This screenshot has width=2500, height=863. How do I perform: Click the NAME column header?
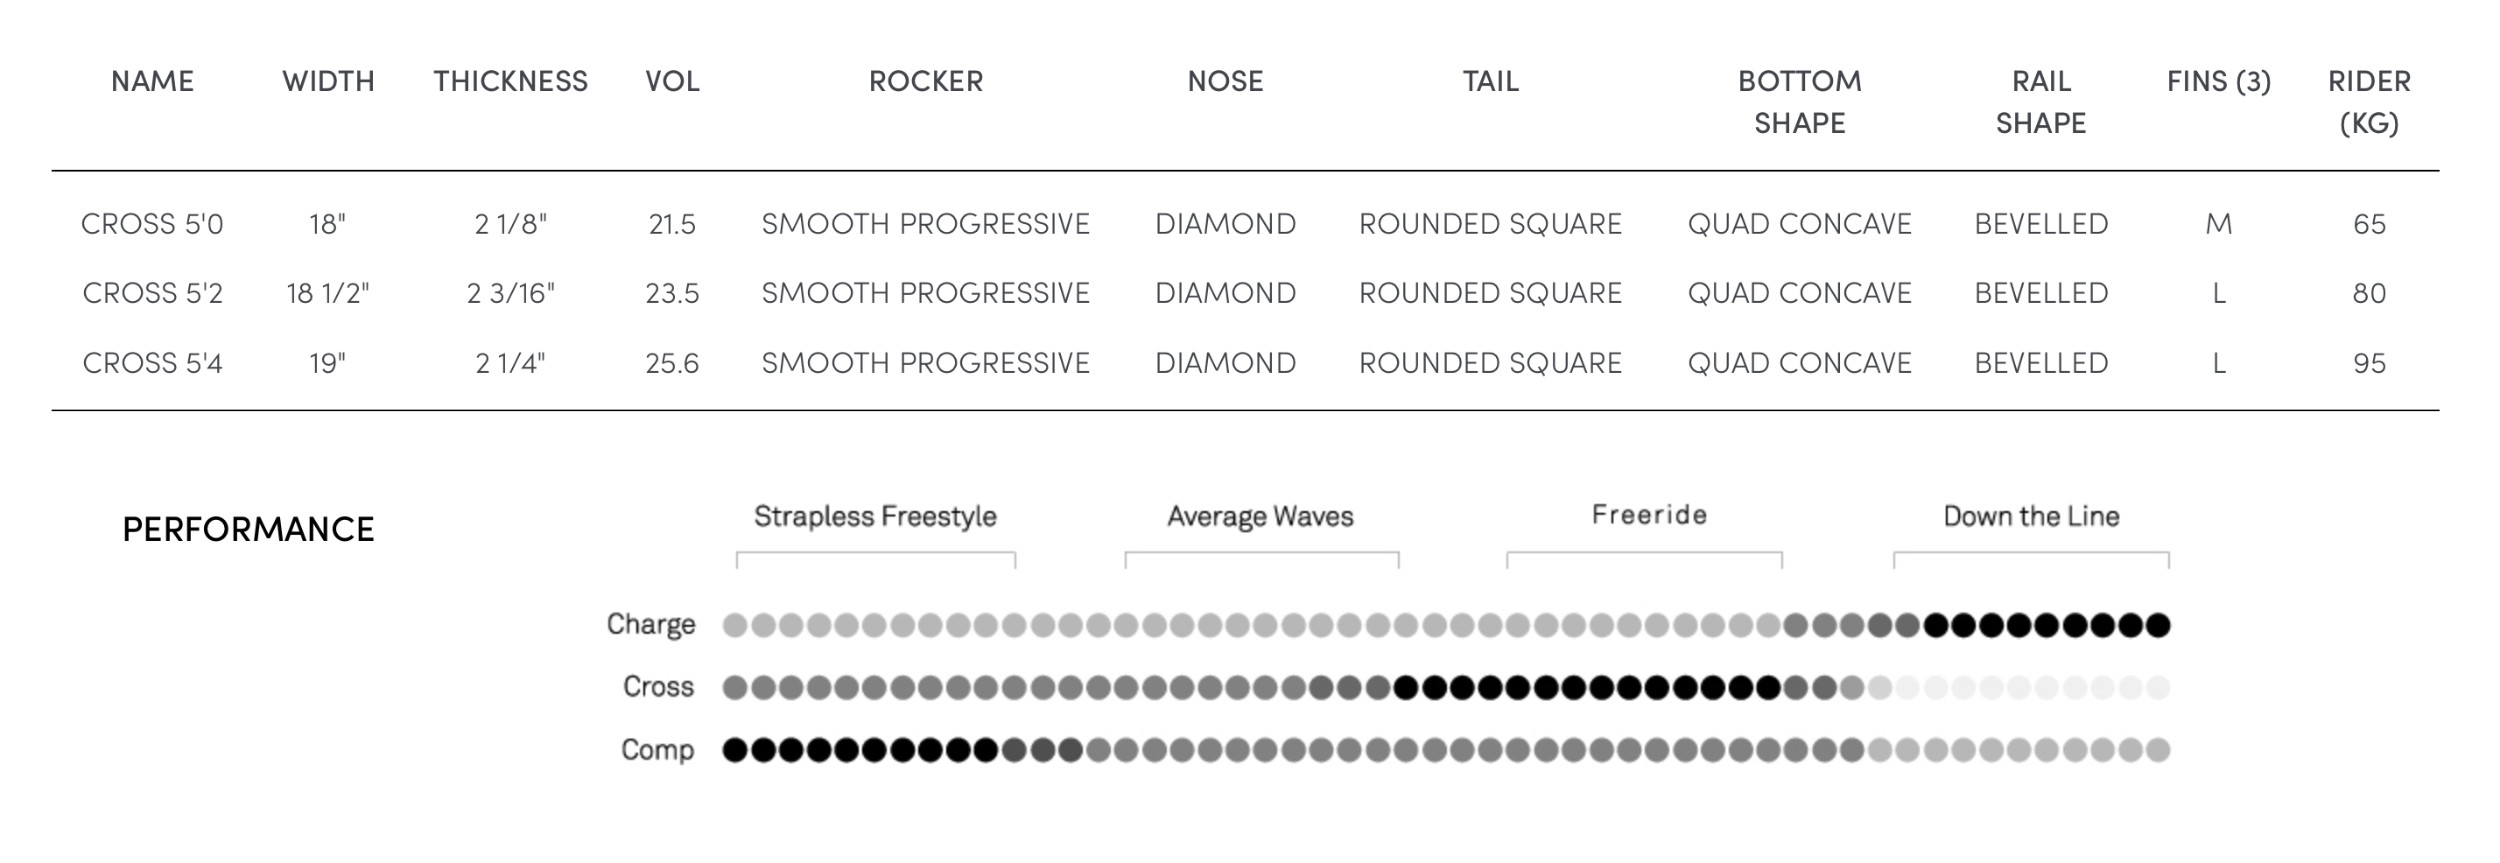click(x=152, y=81)
